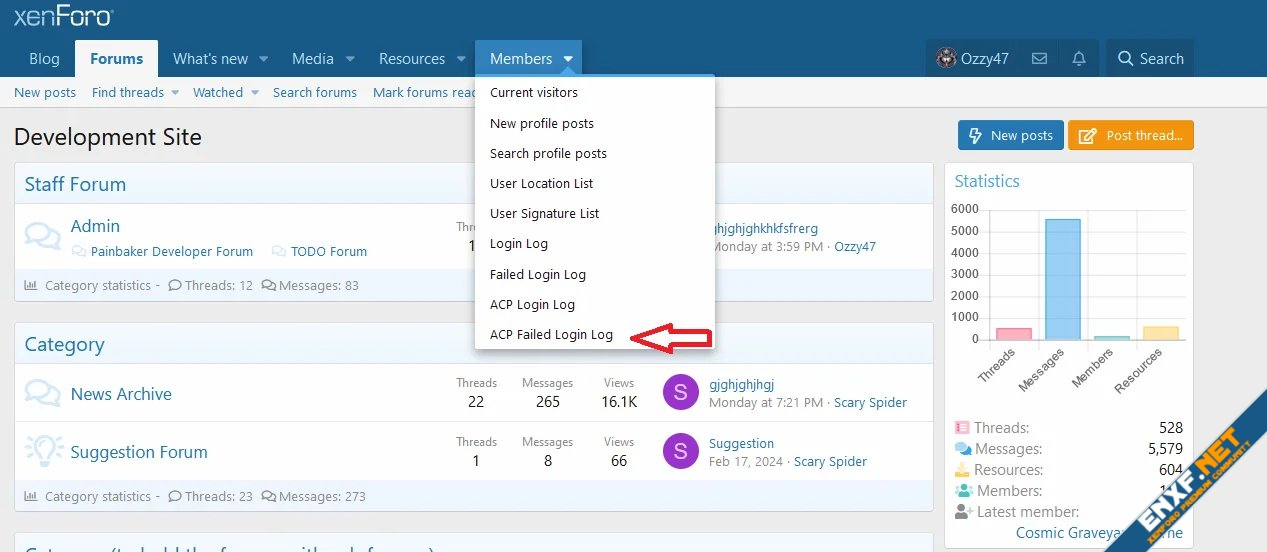The width and height of the screenshot is (1267, 552).
Task: Click the Ozzy47 user avatar
Action: [946, 59]
